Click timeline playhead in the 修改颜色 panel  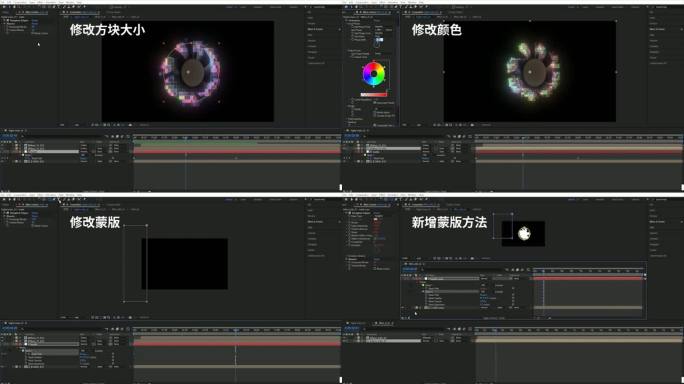click(x=523, y=138)
